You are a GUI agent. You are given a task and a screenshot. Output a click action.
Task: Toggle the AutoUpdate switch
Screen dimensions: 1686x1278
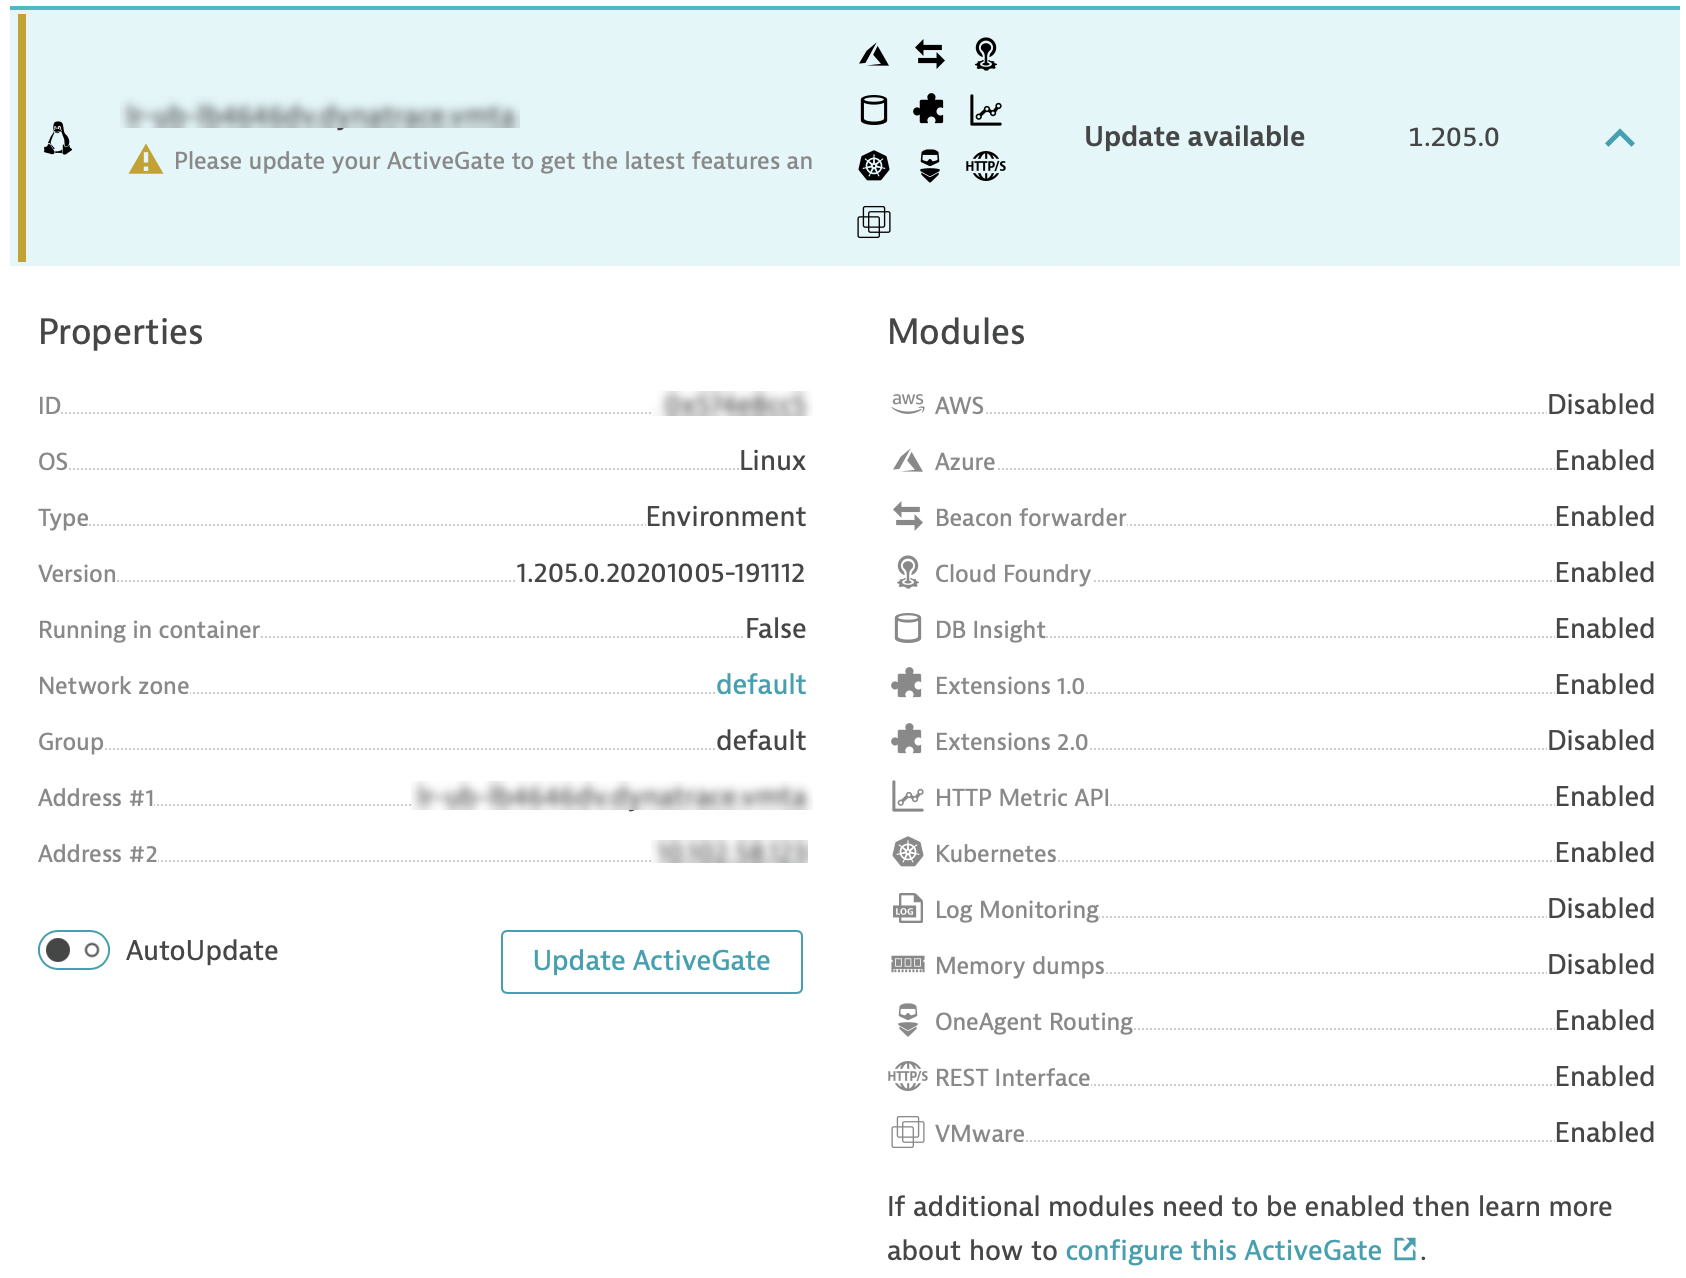74,950
